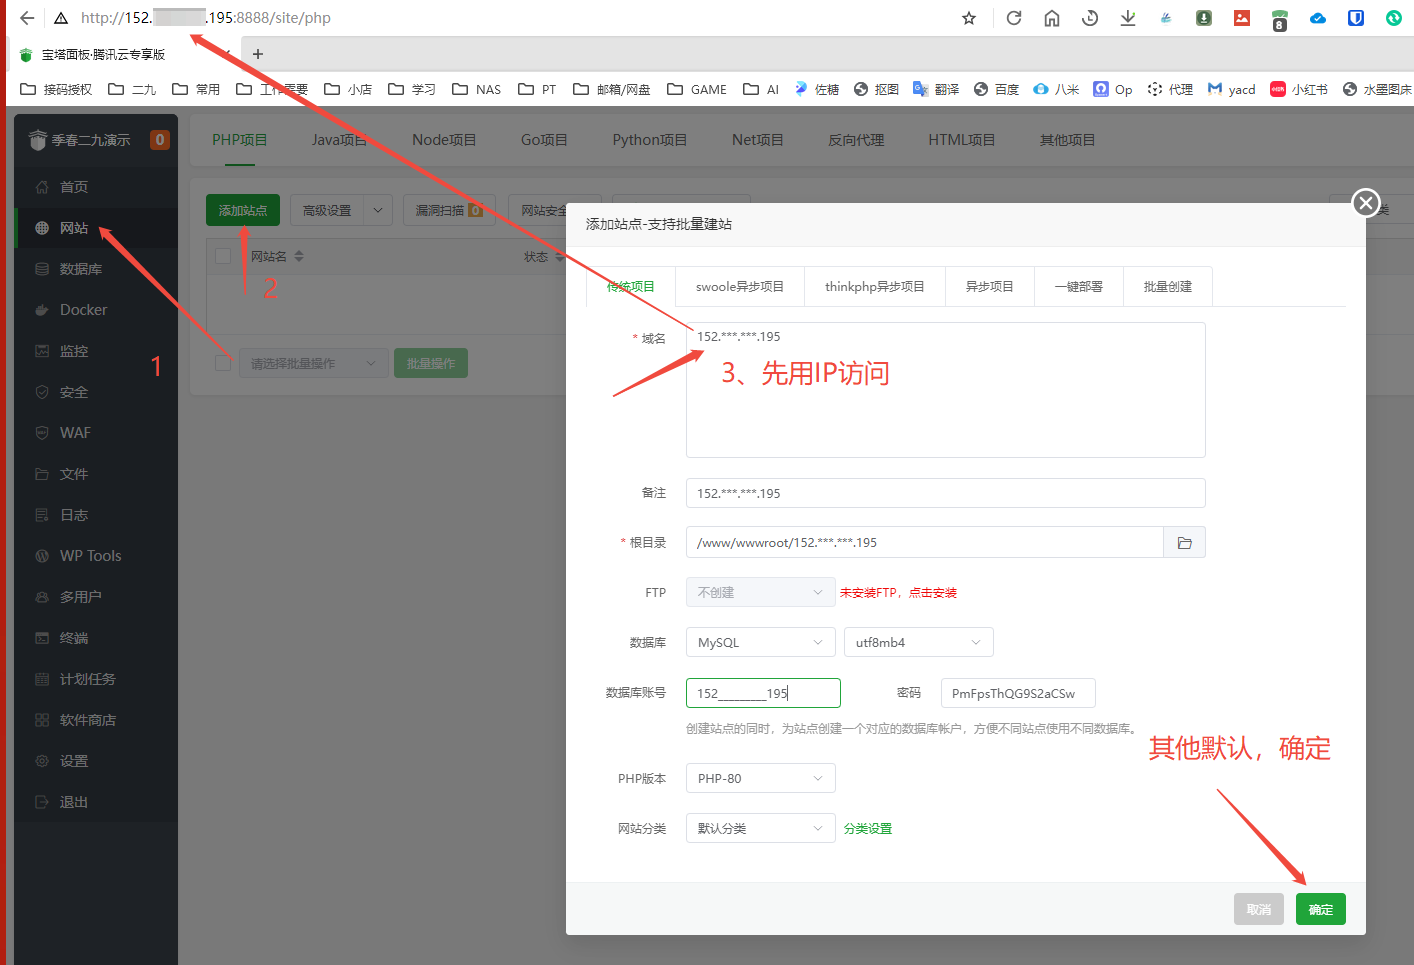This screenshot has height=965, width=1414.
Task: Click 漏洞扫描 button
Action: coord(449,210)
